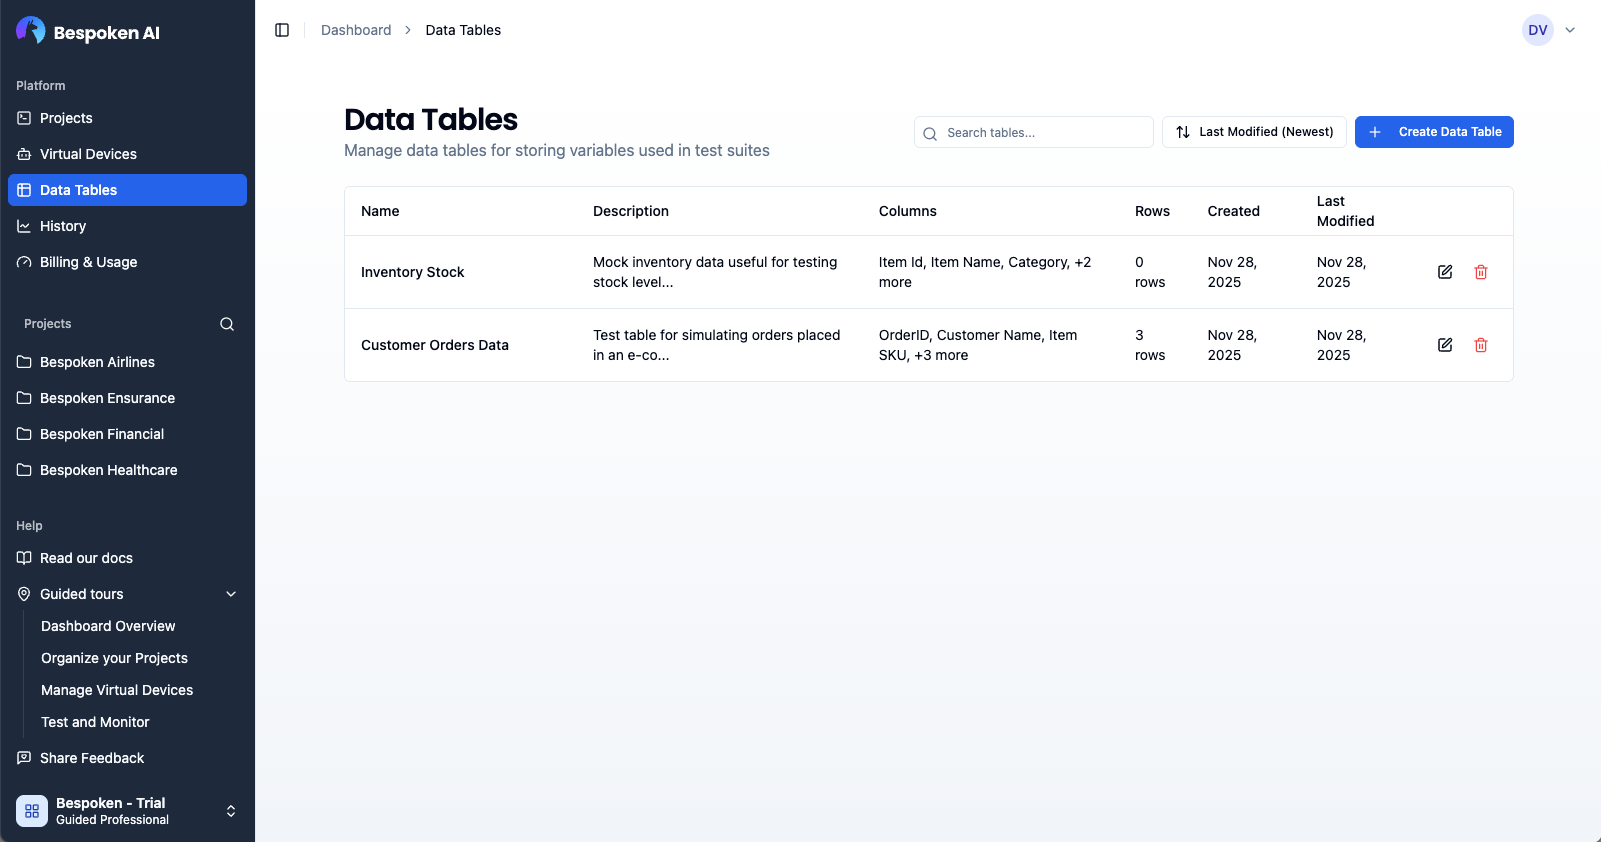Click 'Bespoken - Trial' organization name

coord(111,803)
